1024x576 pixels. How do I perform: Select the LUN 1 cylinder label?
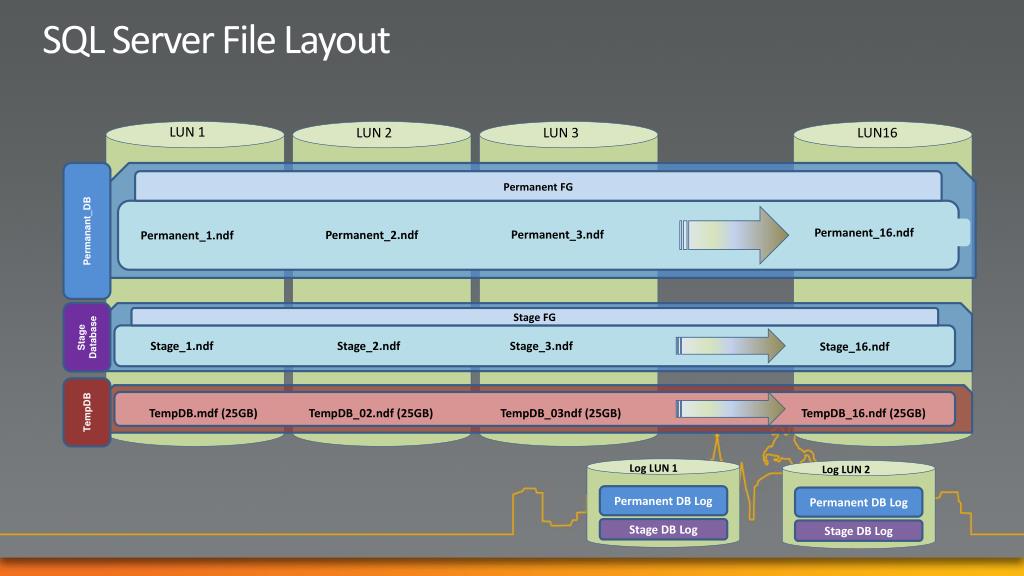point(187,132)
